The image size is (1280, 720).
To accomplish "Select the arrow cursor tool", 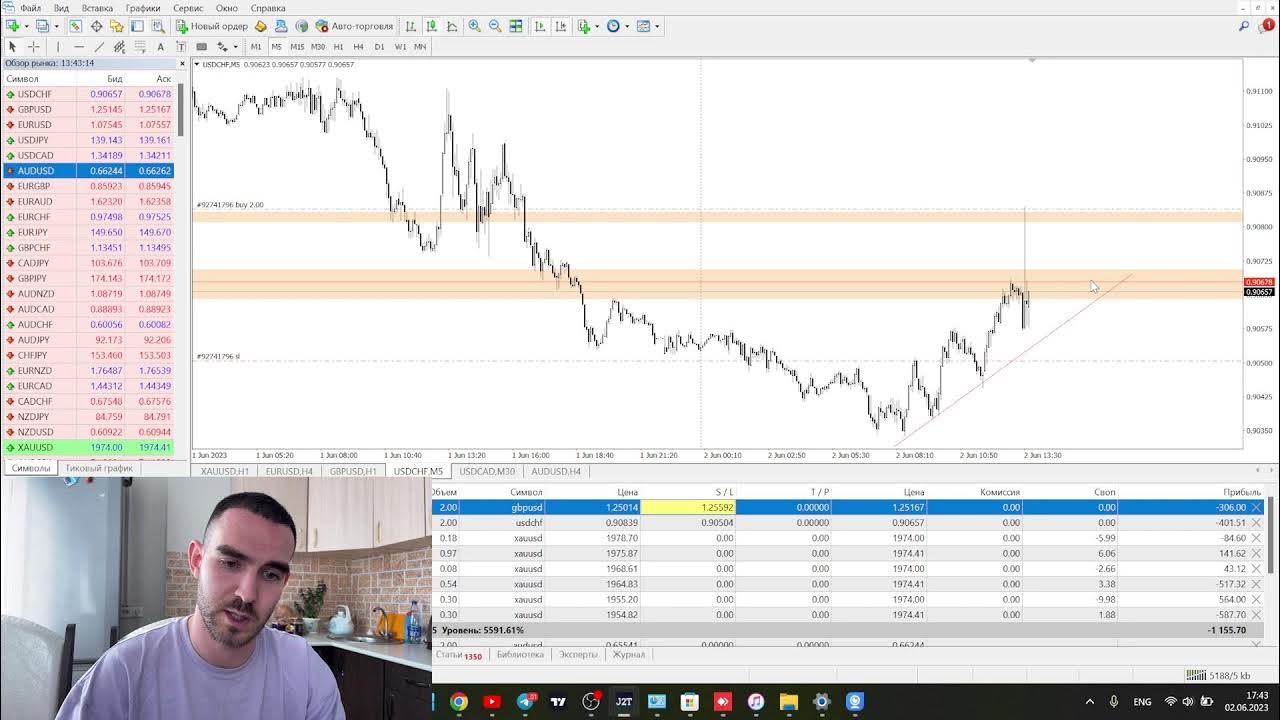I will click(12, 46).
